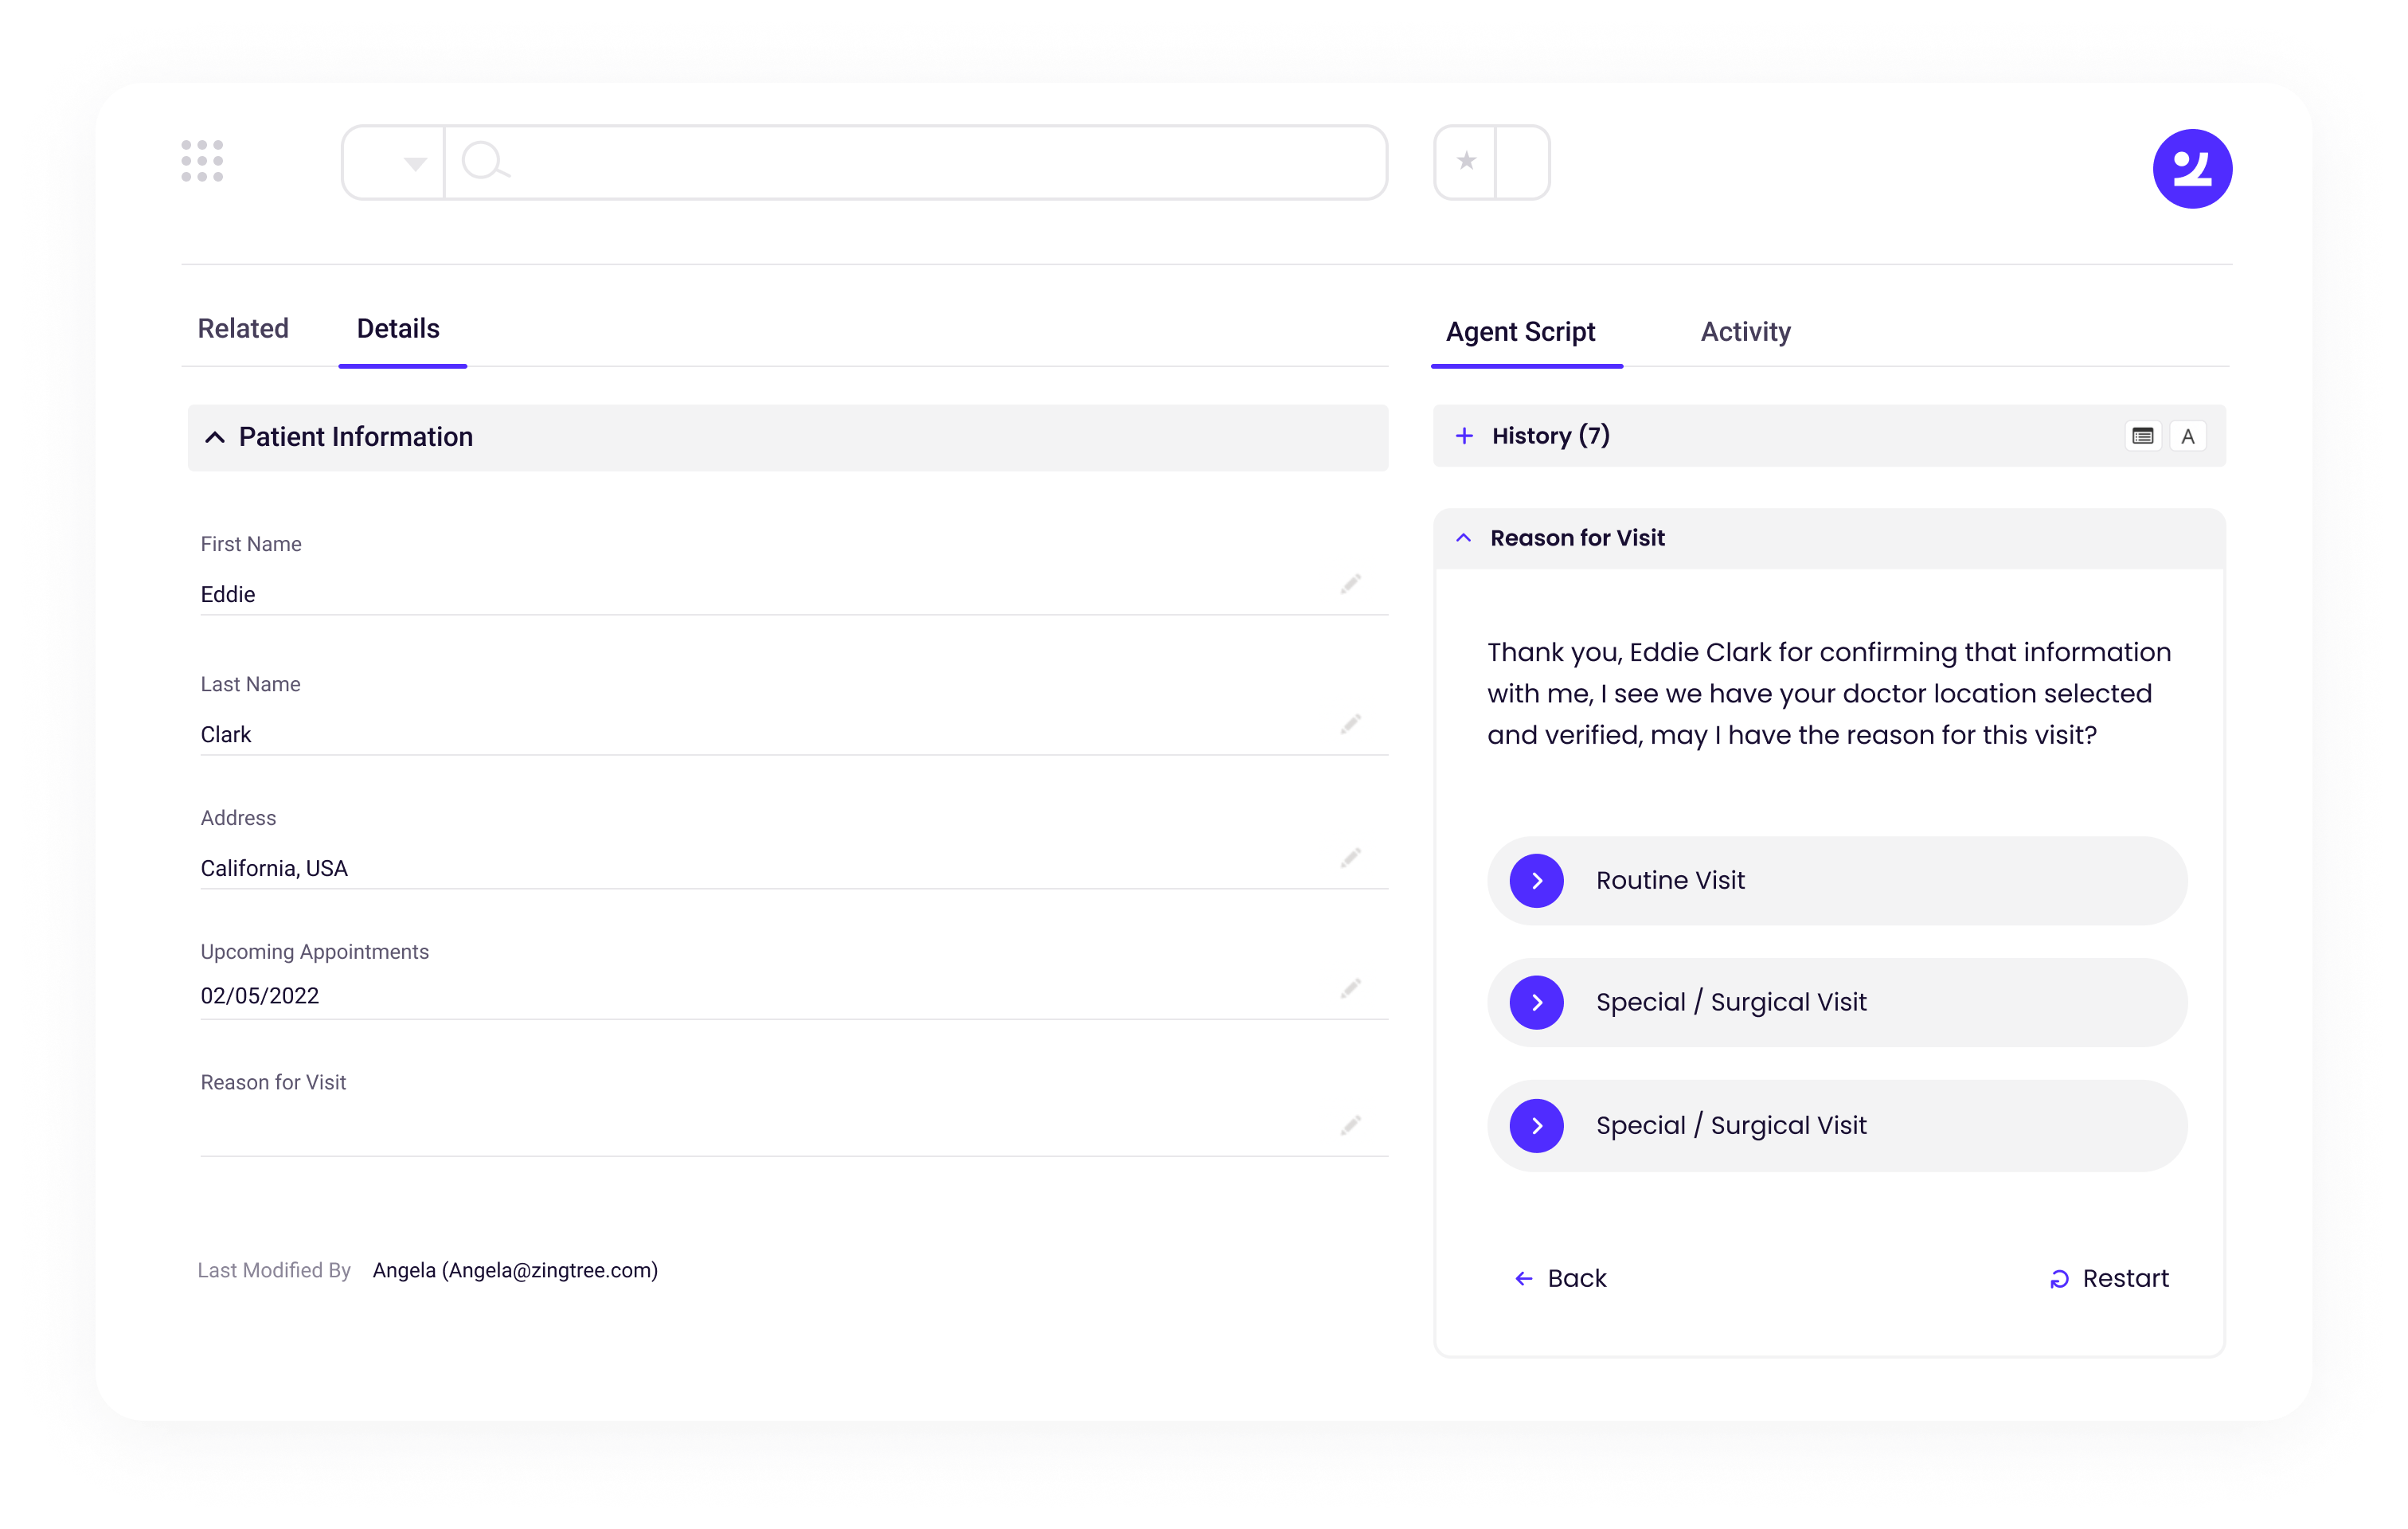
Task: Collapse the Patient Information section
Action: [215, 437]
